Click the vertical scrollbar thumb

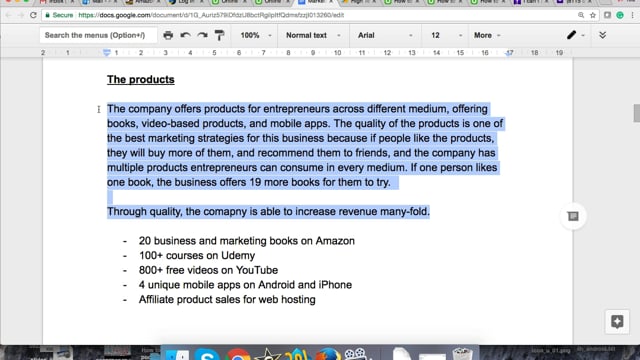(636, 113)
